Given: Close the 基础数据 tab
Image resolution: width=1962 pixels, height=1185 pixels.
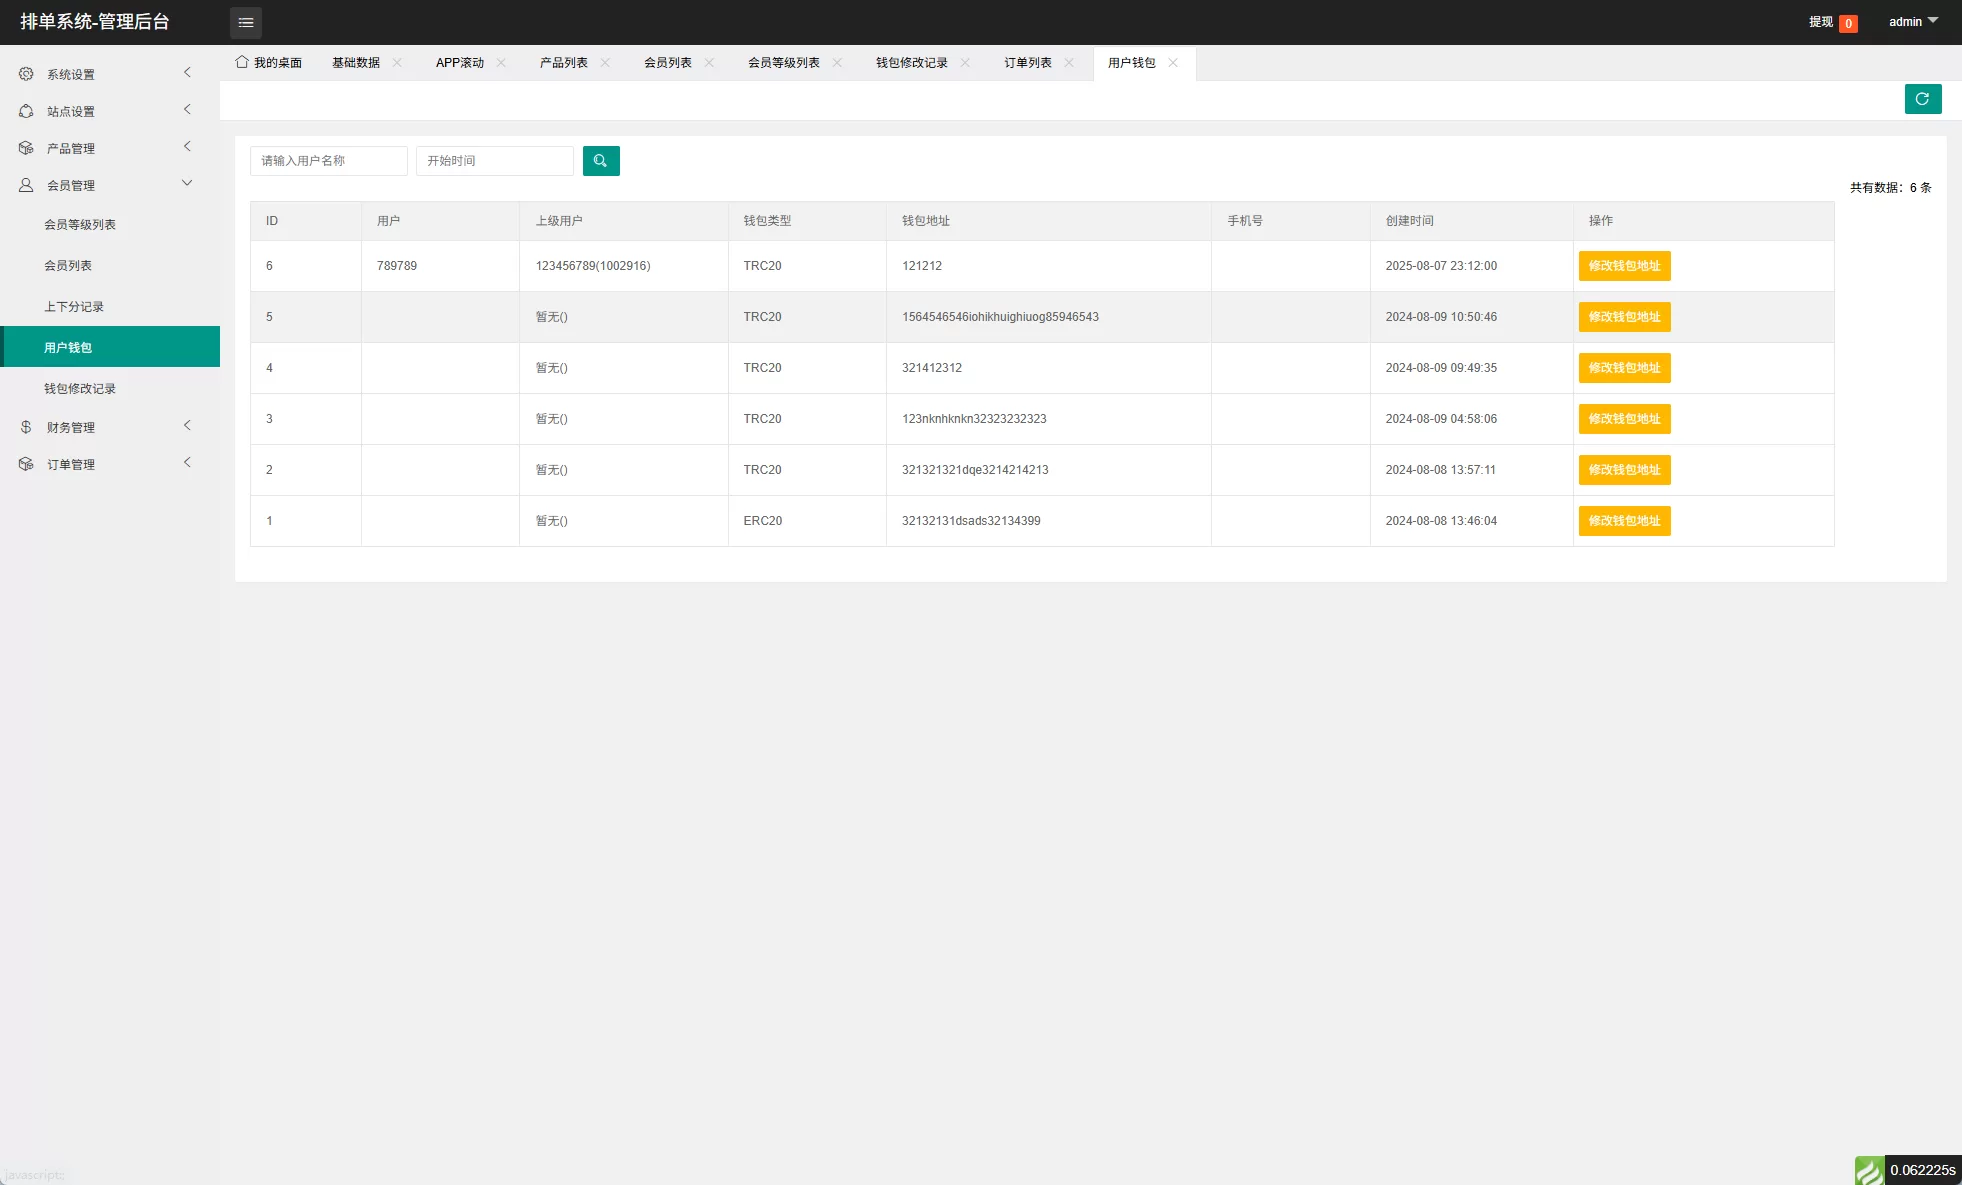Looking at the screenshot, I should [x=397, y=62].
